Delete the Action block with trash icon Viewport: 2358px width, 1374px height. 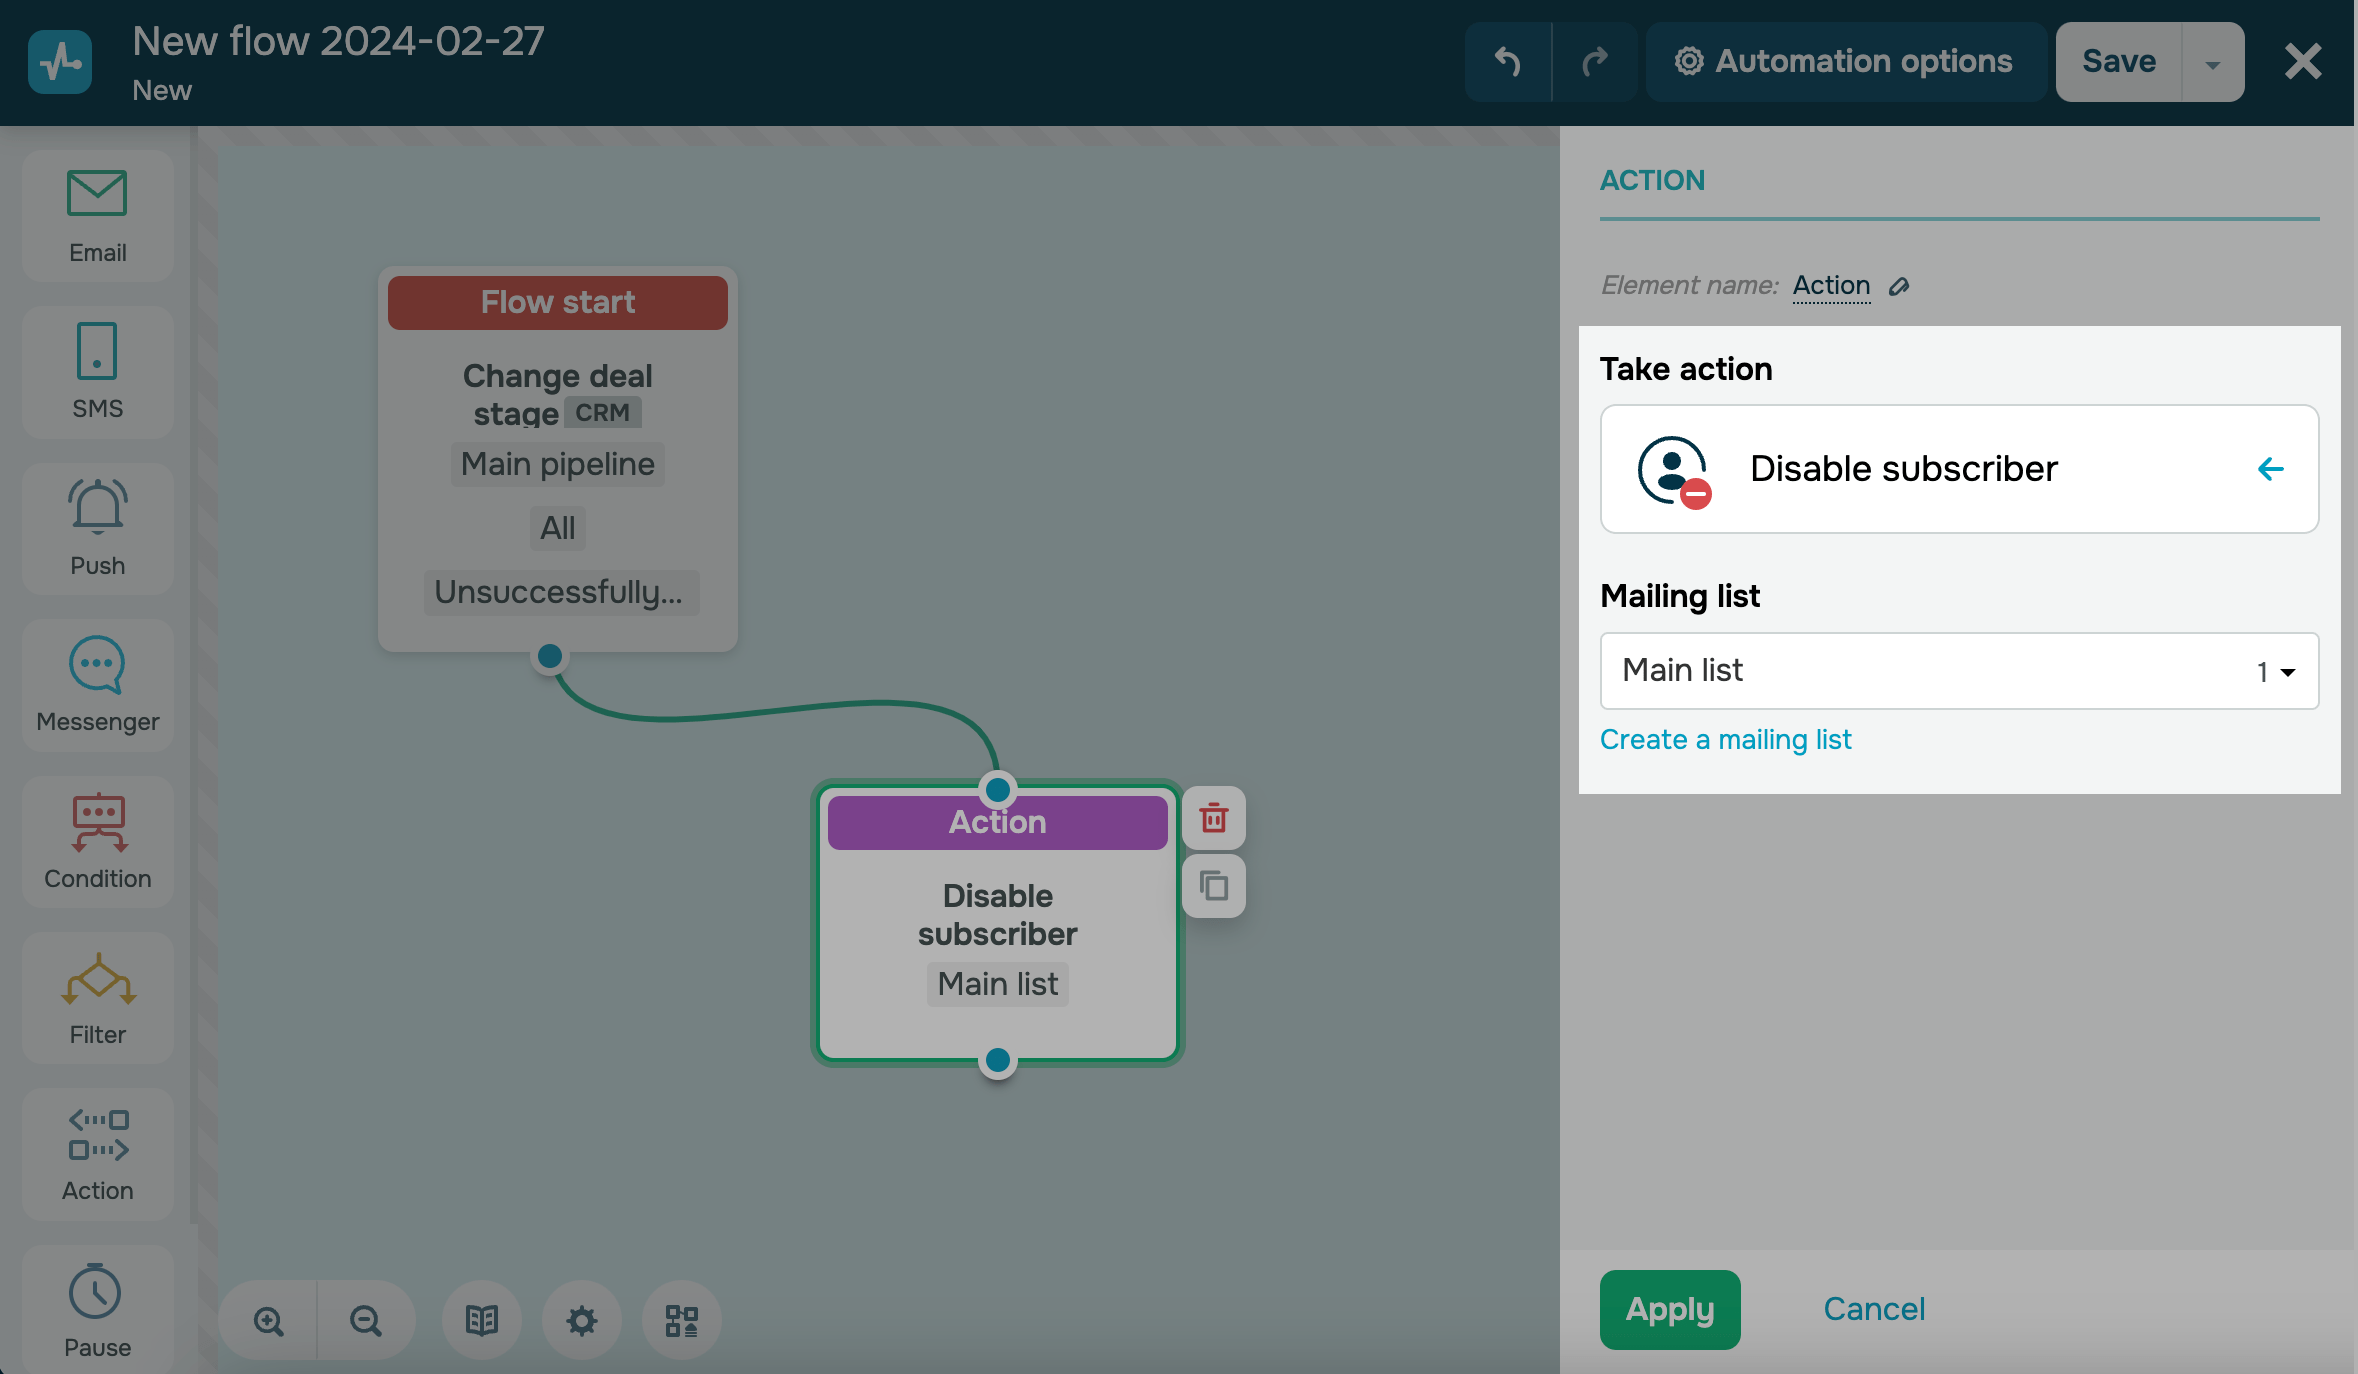point(1213,818)
